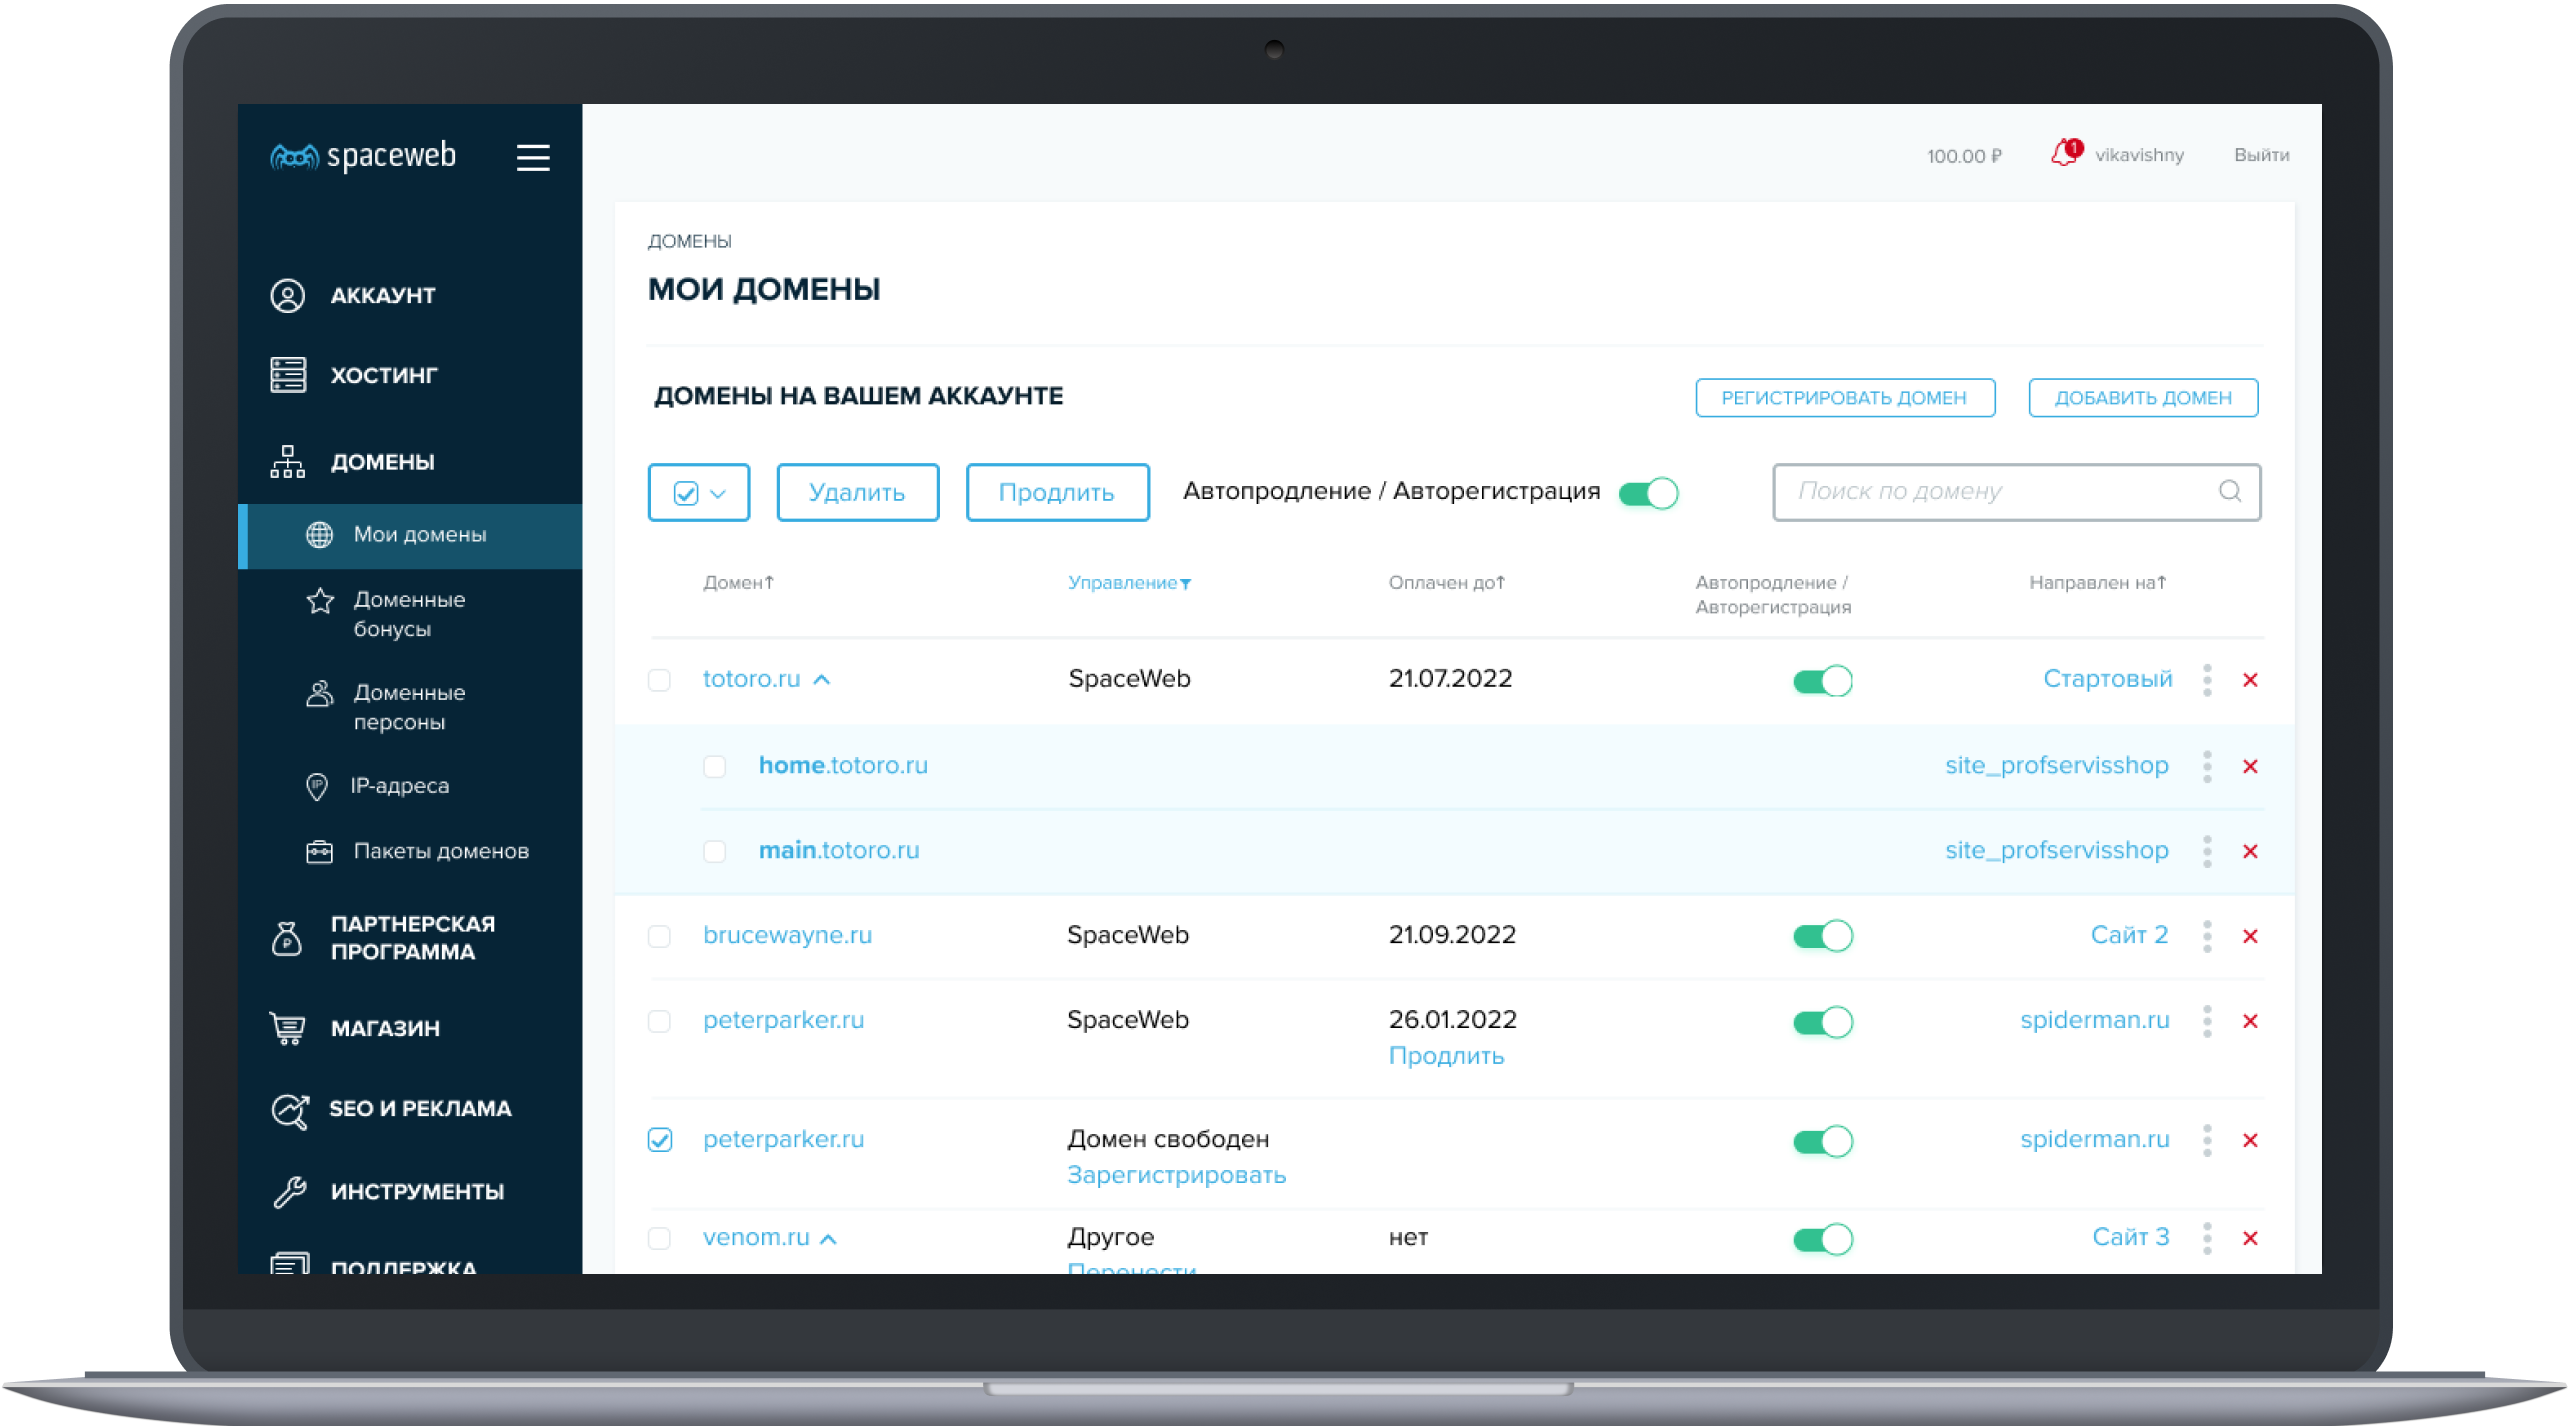The image size is (2568, 1426).
Task: Click Зарегистрировать link for free domain
Action: (1176, 1175)
